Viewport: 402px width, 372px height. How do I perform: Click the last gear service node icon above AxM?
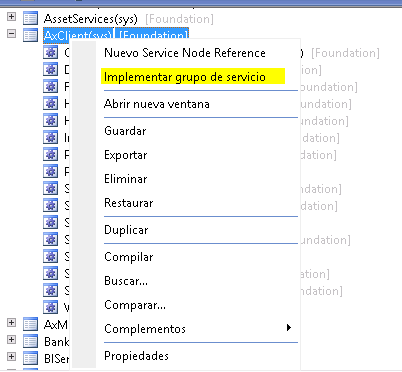click(x=51, y=307)
